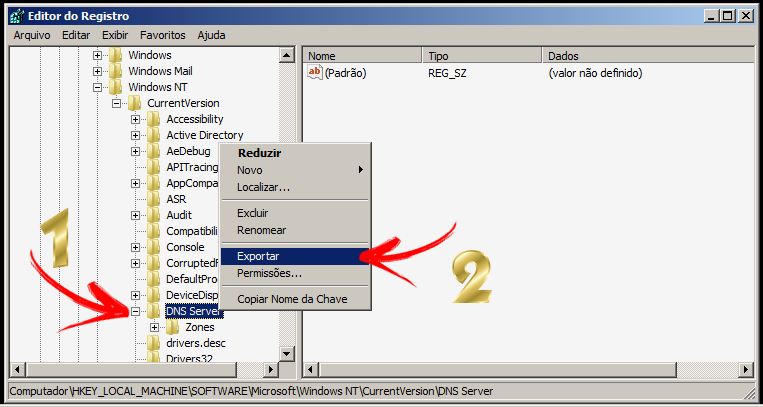This screenshot has height=407, width=763.
Task: Select the Active Directory key label
Action: pos(205,135)
